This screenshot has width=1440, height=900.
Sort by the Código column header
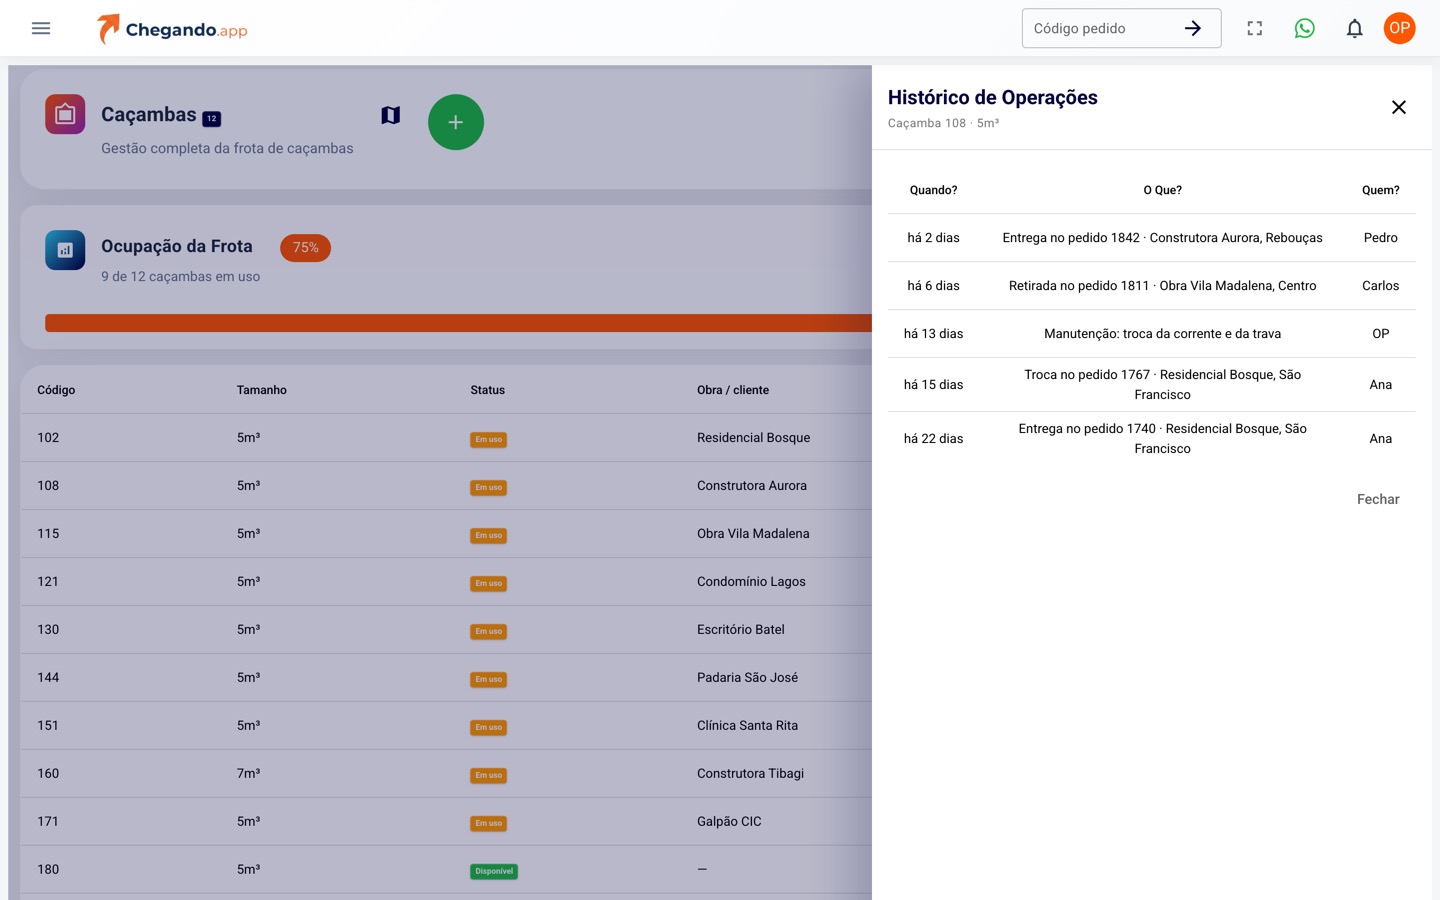(56, 390)
